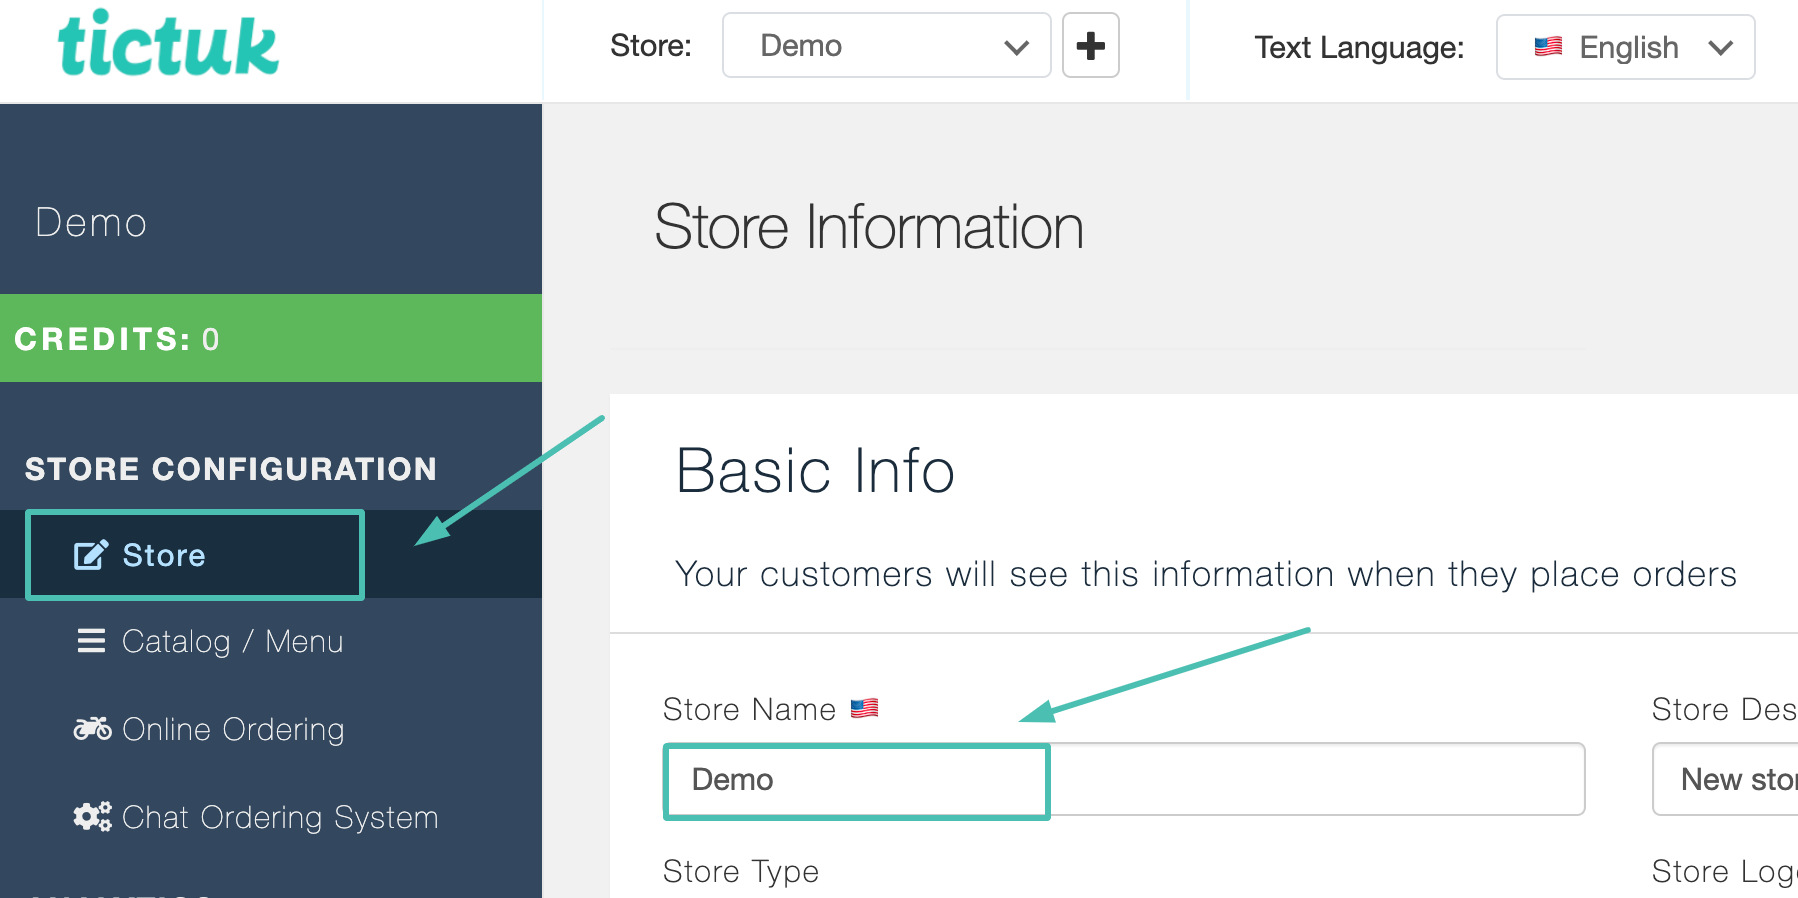Click the US flag in language selector
The width and height of the screenshot is (1798, 898).
tap(1548, 46)
